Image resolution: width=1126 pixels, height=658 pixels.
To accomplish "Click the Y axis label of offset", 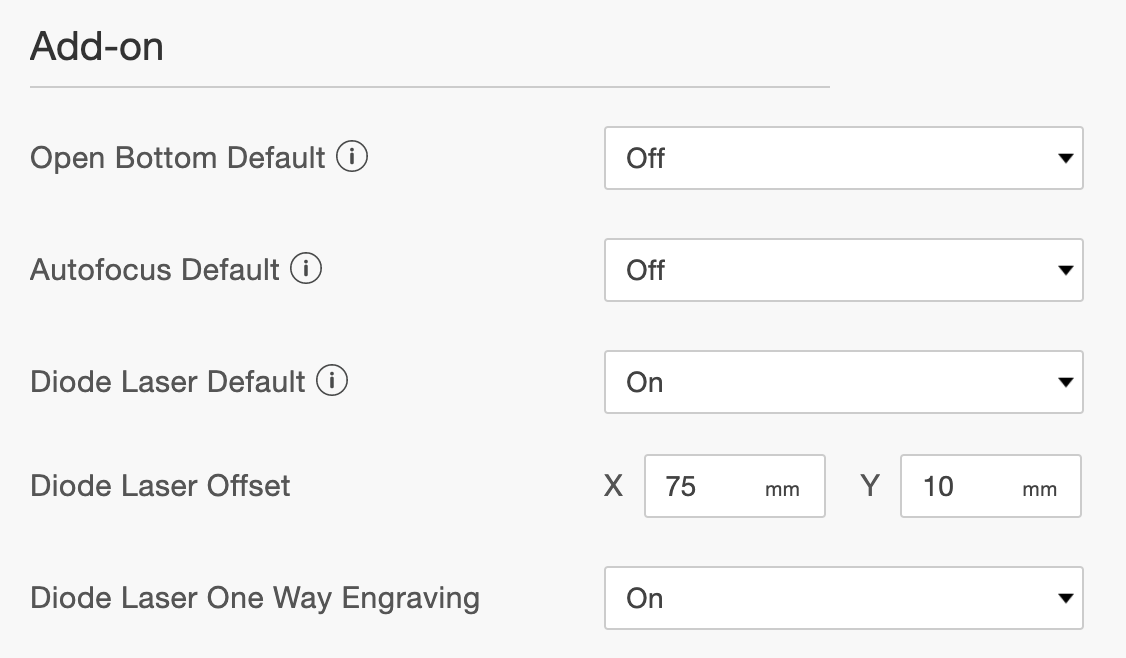I will click(870, 486).
